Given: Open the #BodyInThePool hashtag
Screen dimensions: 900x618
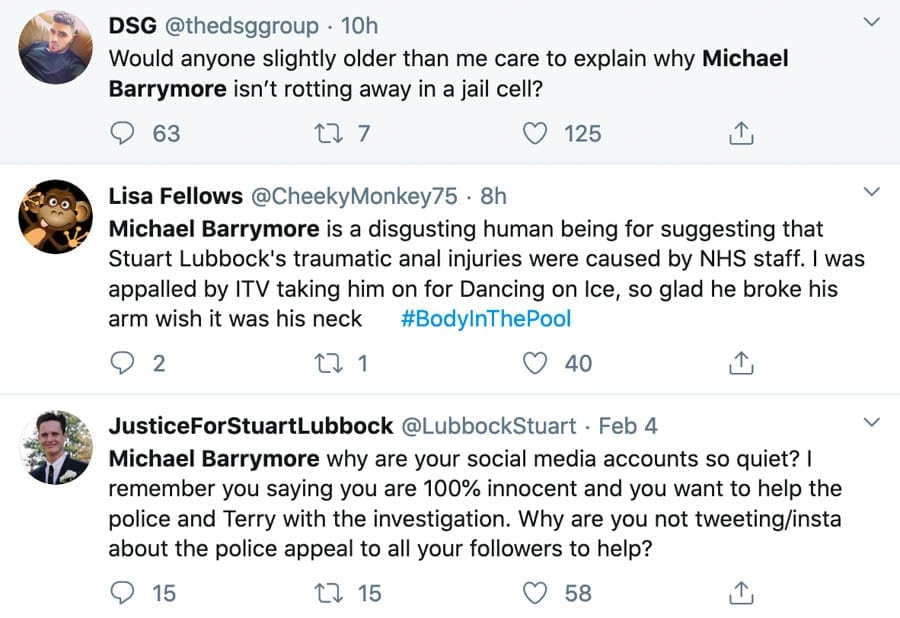Looking at the screenshot, I should (485, 319).
